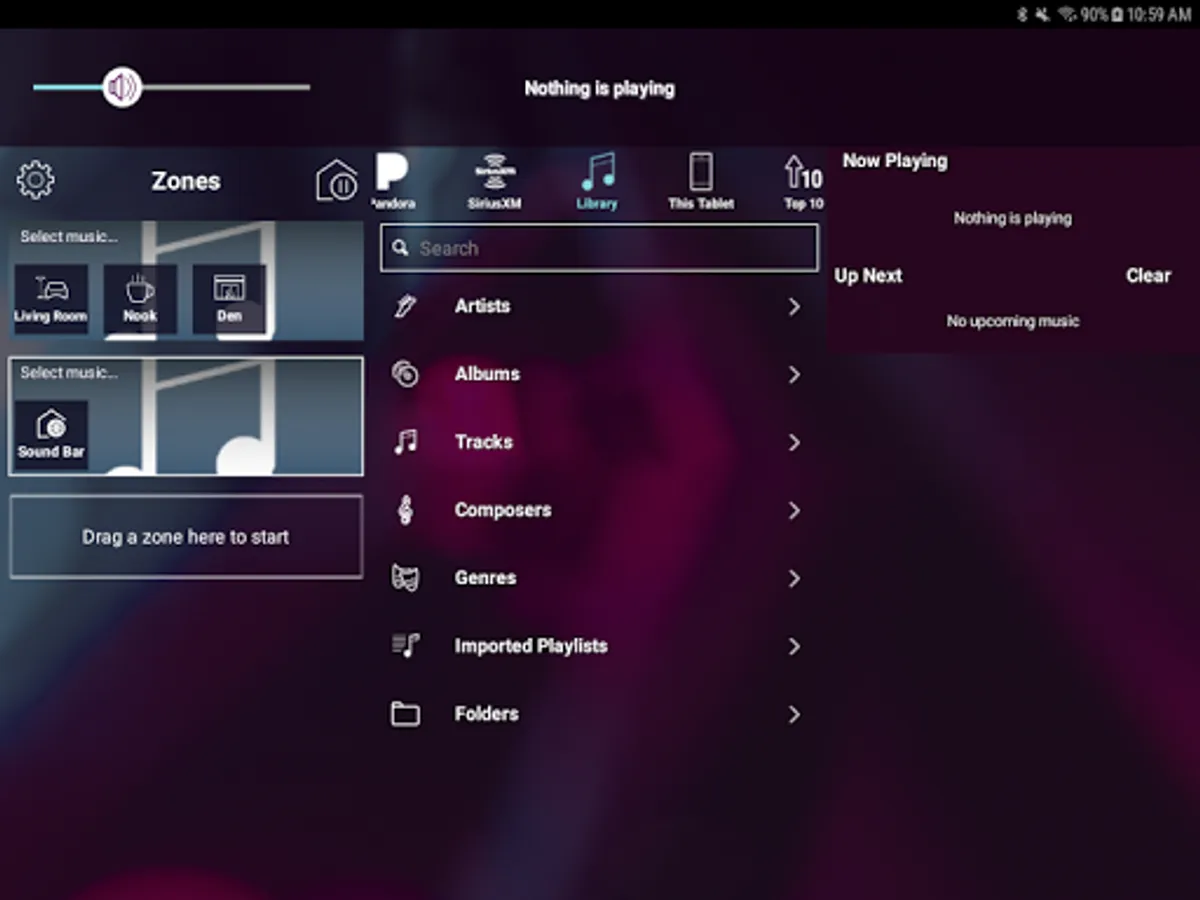Clear the Up Next queue
This screenshot has width=1200, height=900.
(1148, 276)
